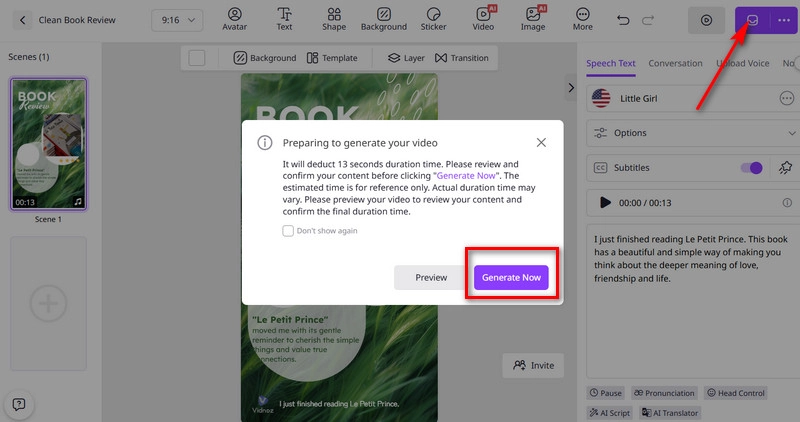Image resolution: width=800 pixels, height=422 pixels.
Task: Open the AI Translator tool
Action: click(x=670, y=412)
